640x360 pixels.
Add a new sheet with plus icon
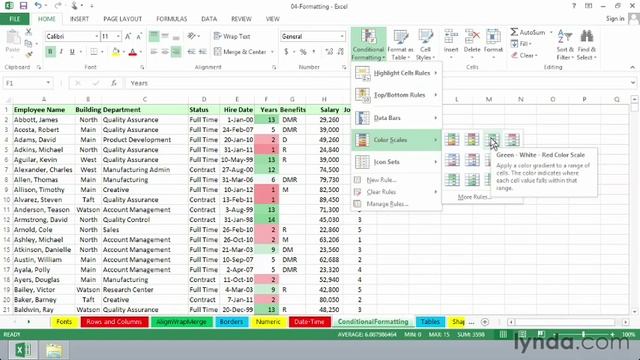pyautogui.click(x=484, y=322)
